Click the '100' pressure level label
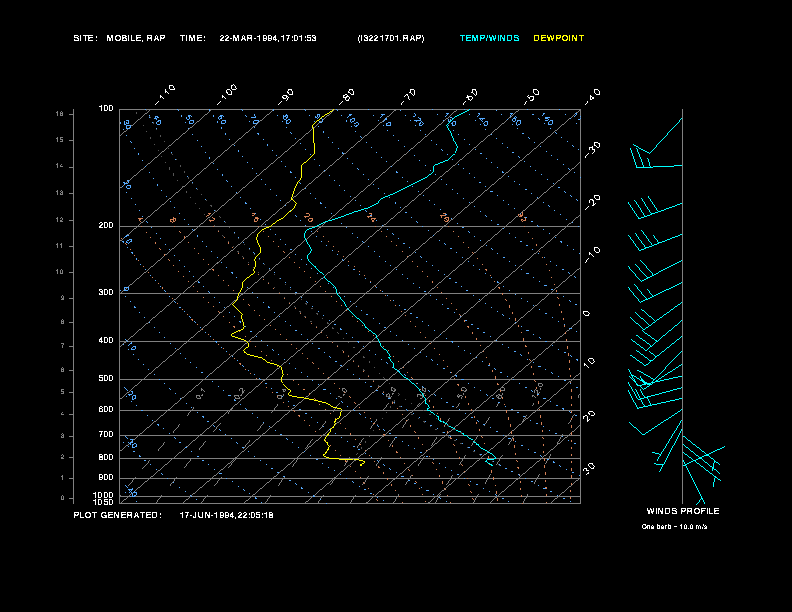Image resolution: width=792 pixels, height=612 pixels. pyautogui.click(x=106, y=109)
